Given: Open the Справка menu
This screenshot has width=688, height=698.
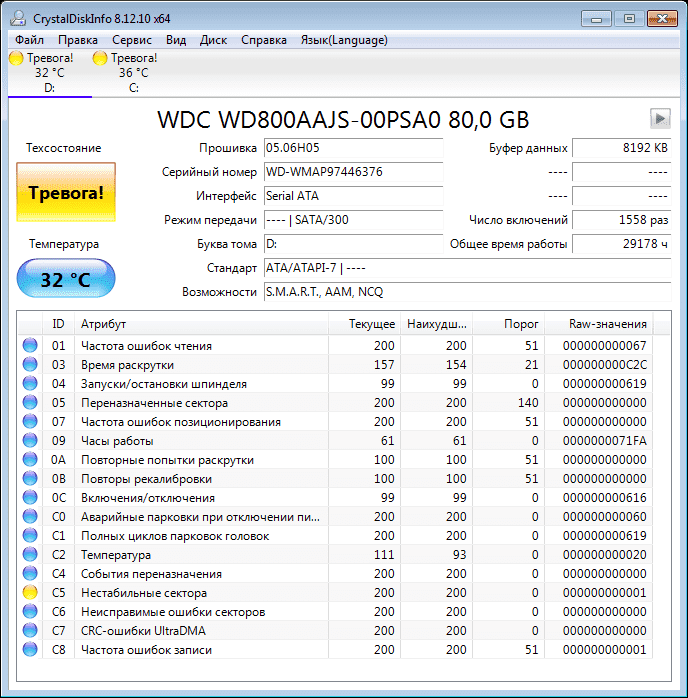Looking at the screenshot, I should click(264, 40).
